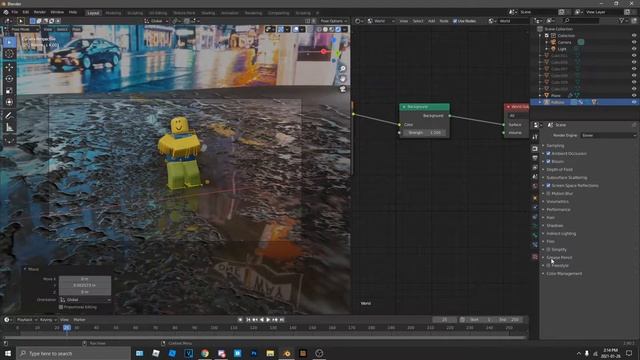Open the Window menu
The height and width of the screenshot is (360, 640).
click(57, 12)
